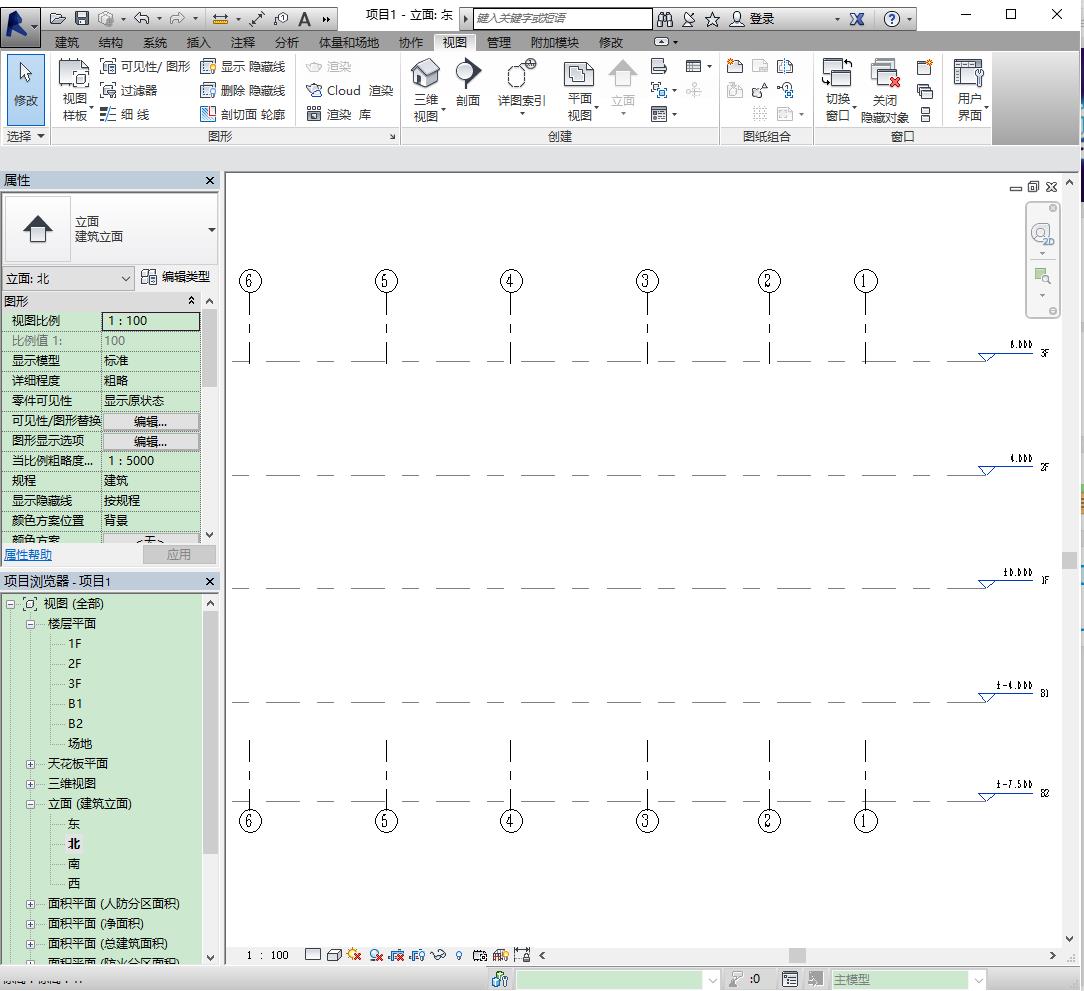Click the star favorites icon in title bar
Viewport: 1084px width, 991px height.
[x=712, y=19]
